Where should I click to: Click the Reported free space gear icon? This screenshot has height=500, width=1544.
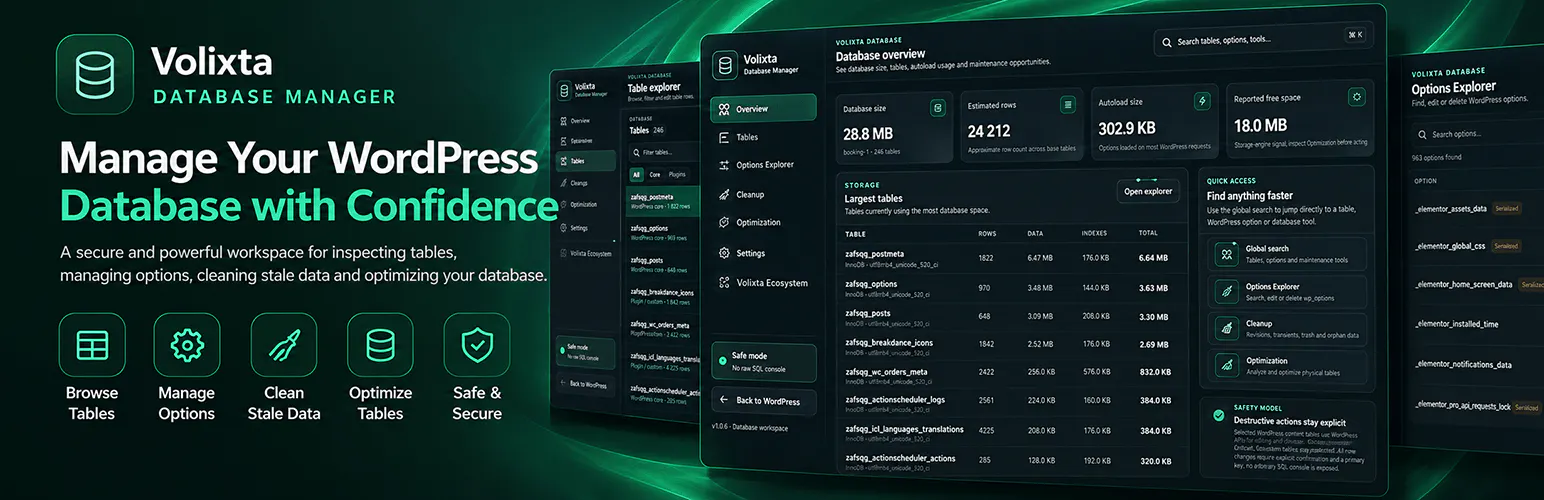click(1356, 97)
